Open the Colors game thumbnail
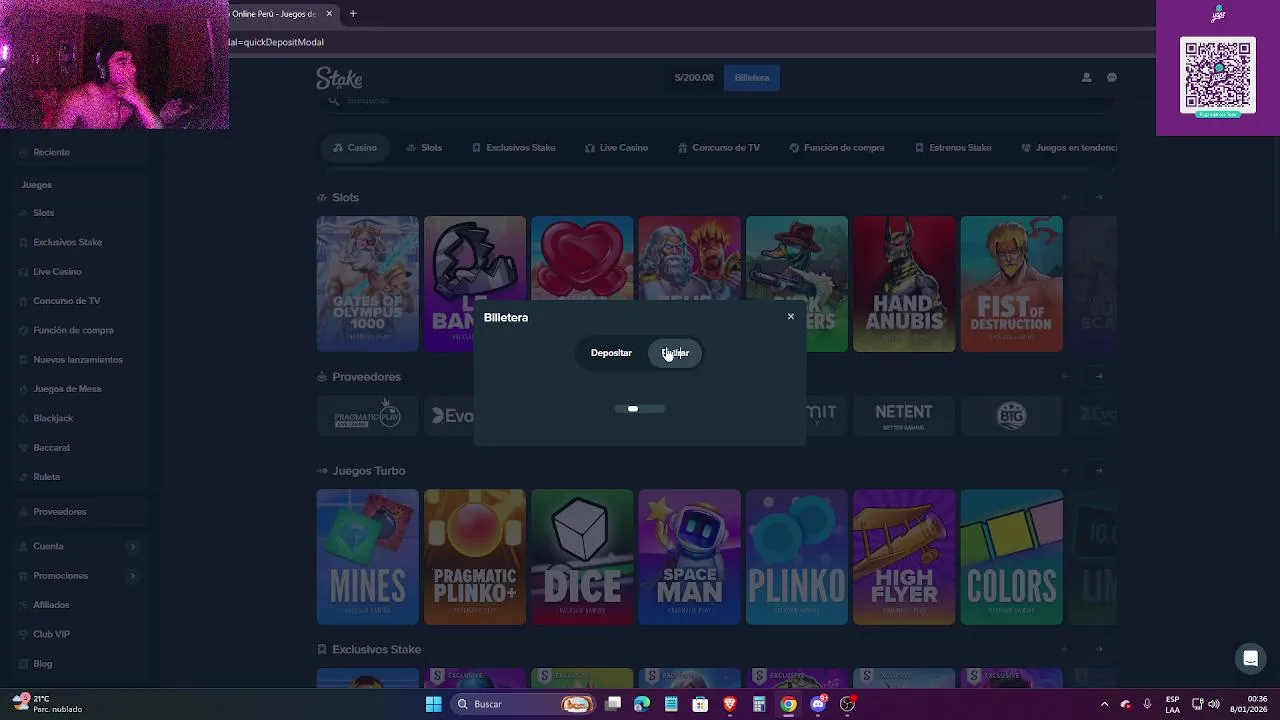1280x720 pixels. pos(1011,557)
